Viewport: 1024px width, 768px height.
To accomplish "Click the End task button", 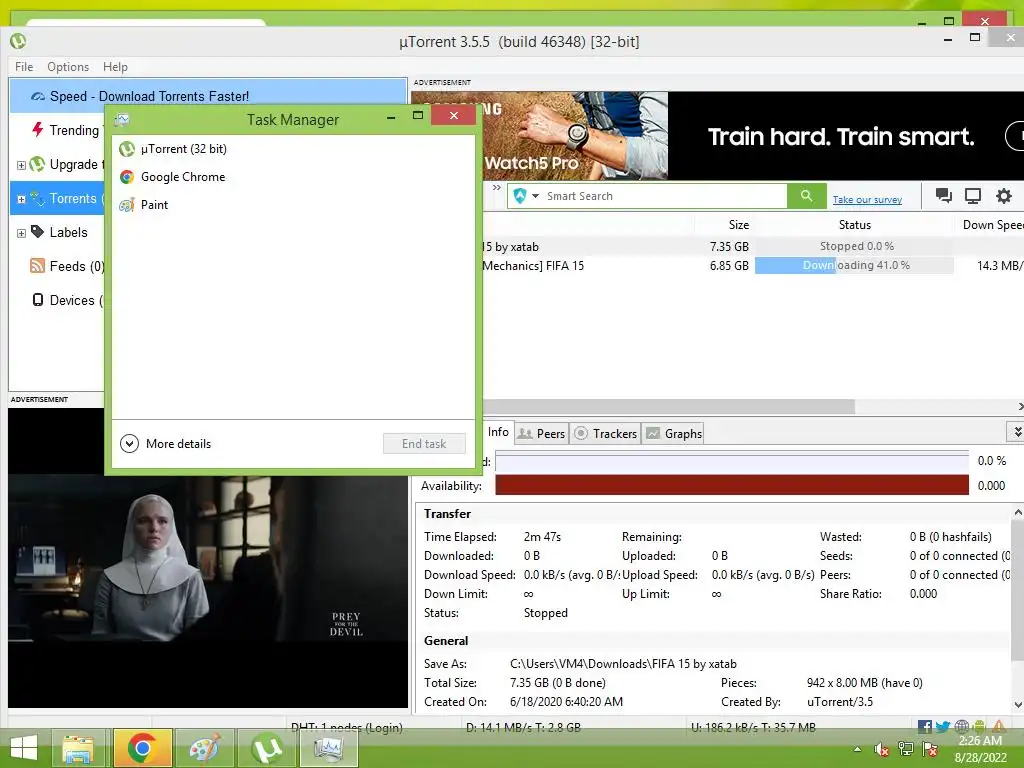I will (x=424, y=443).
